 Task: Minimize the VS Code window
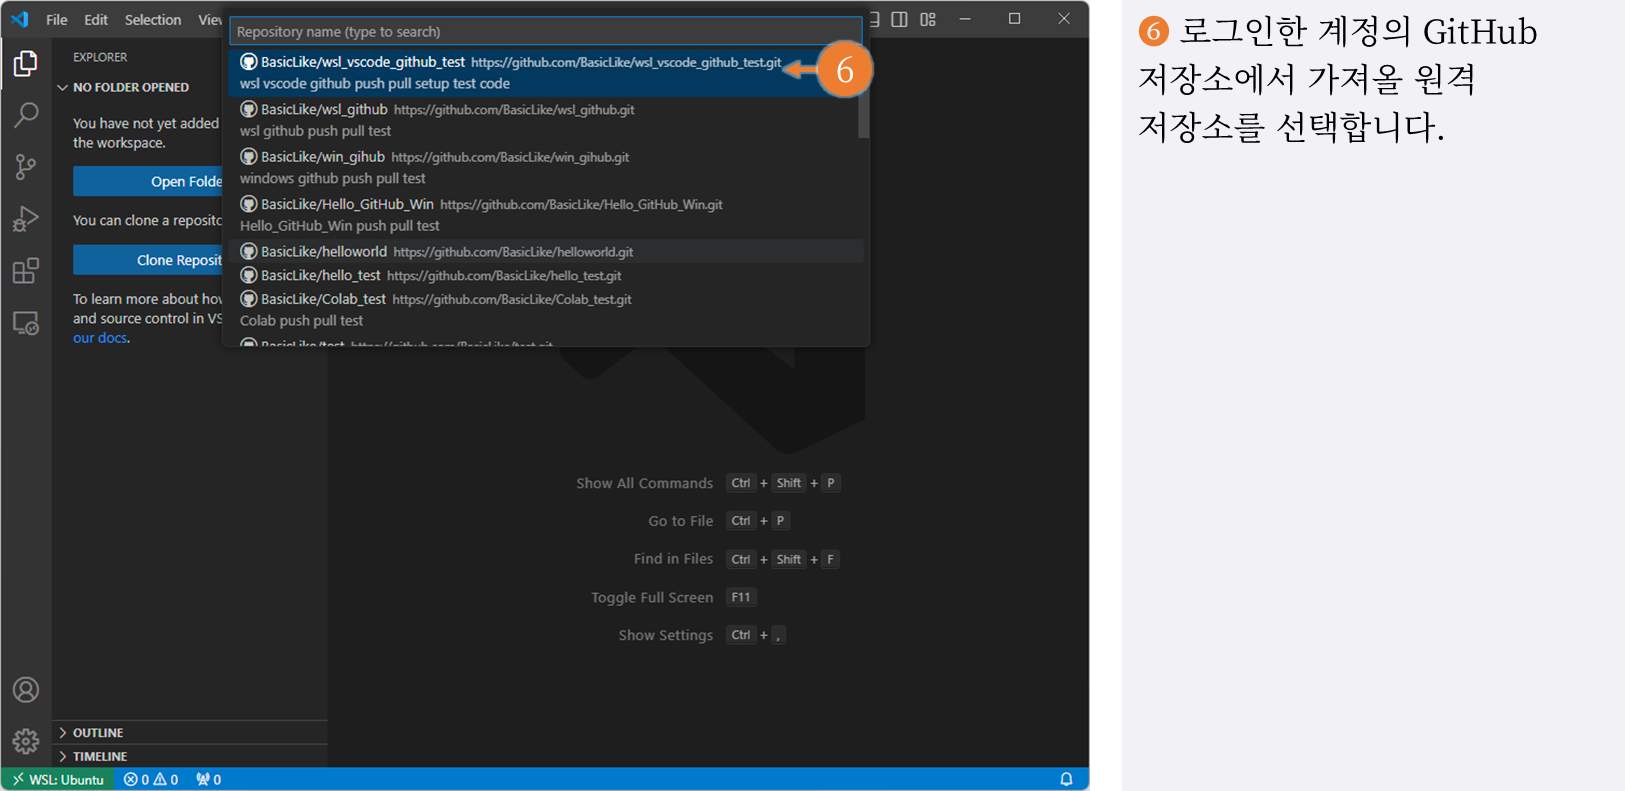[x=965, y=19]
